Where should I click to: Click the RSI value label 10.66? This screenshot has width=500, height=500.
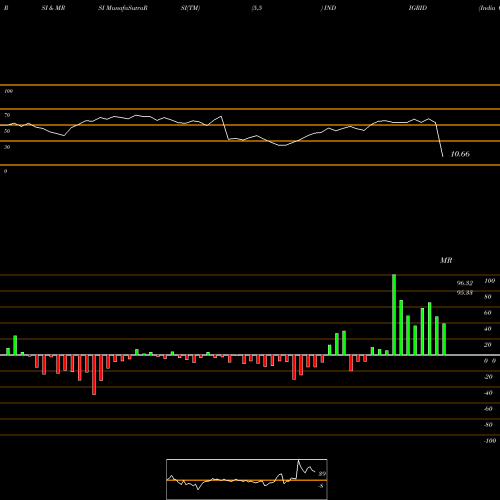click(x=460, y=154)
